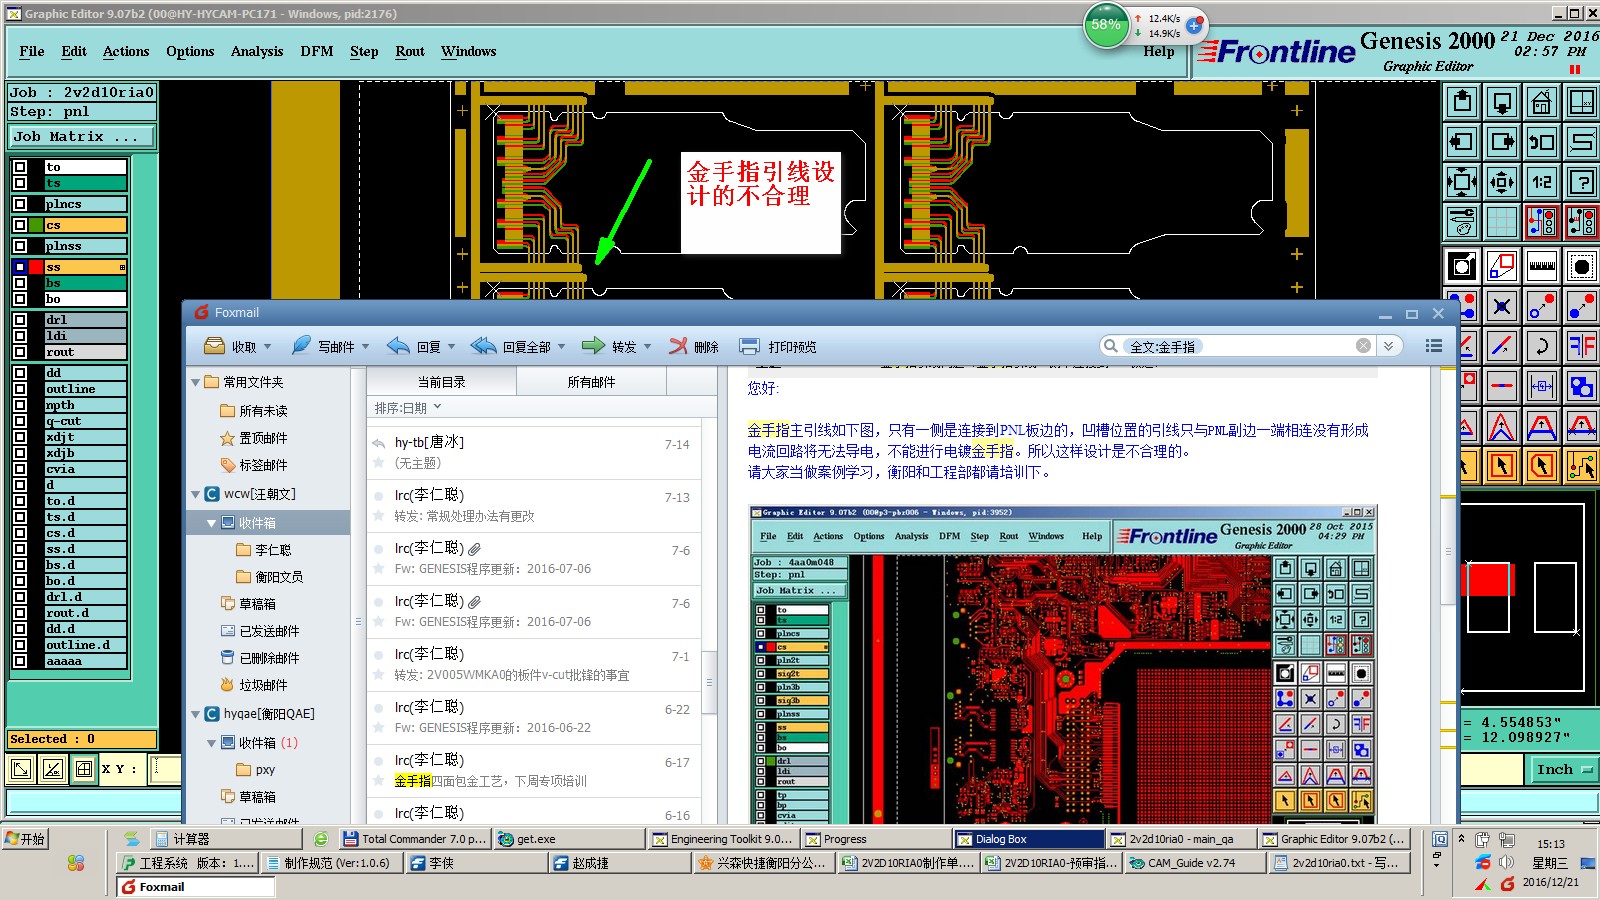The width and height of the screenshot is (1600, 900).
Task: Click the polygon selection arrow icon
Action: click(1541, 466)
